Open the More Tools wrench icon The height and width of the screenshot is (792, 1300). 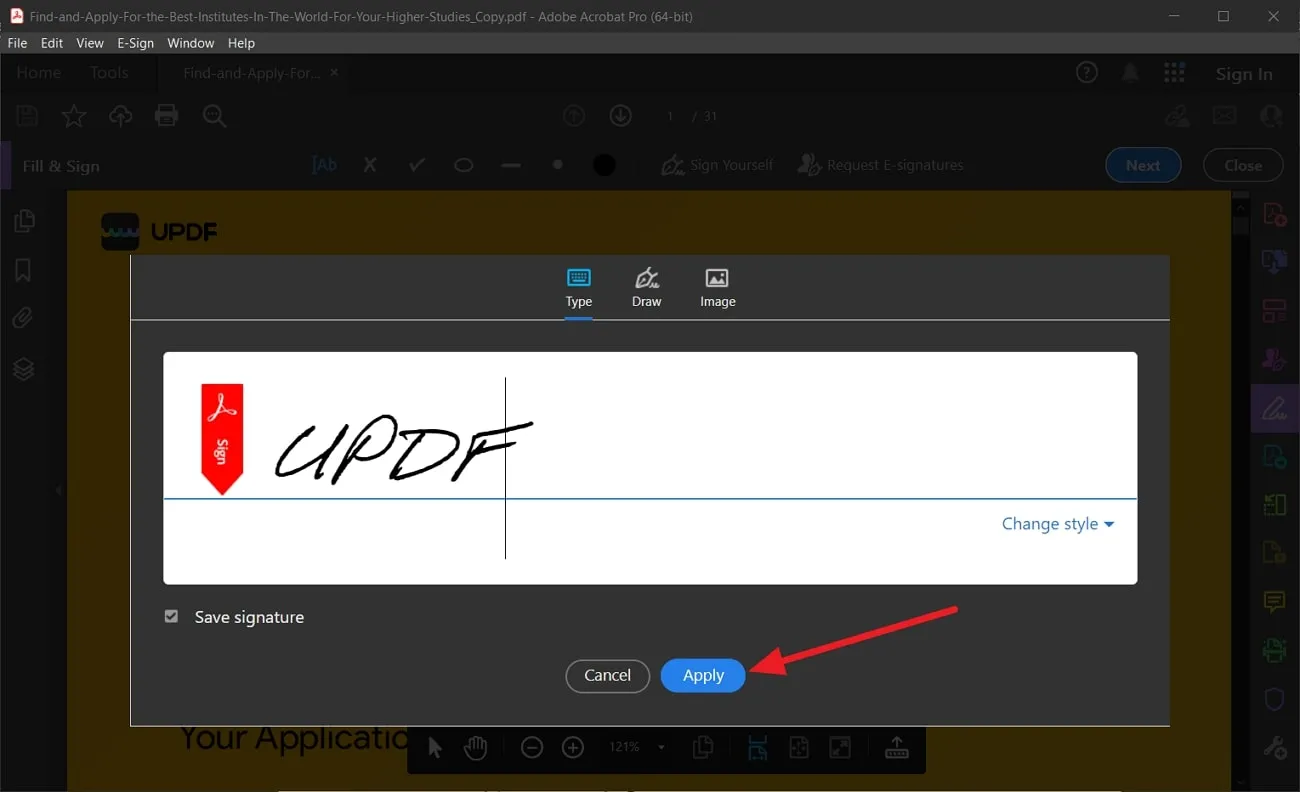(1274, 747)
